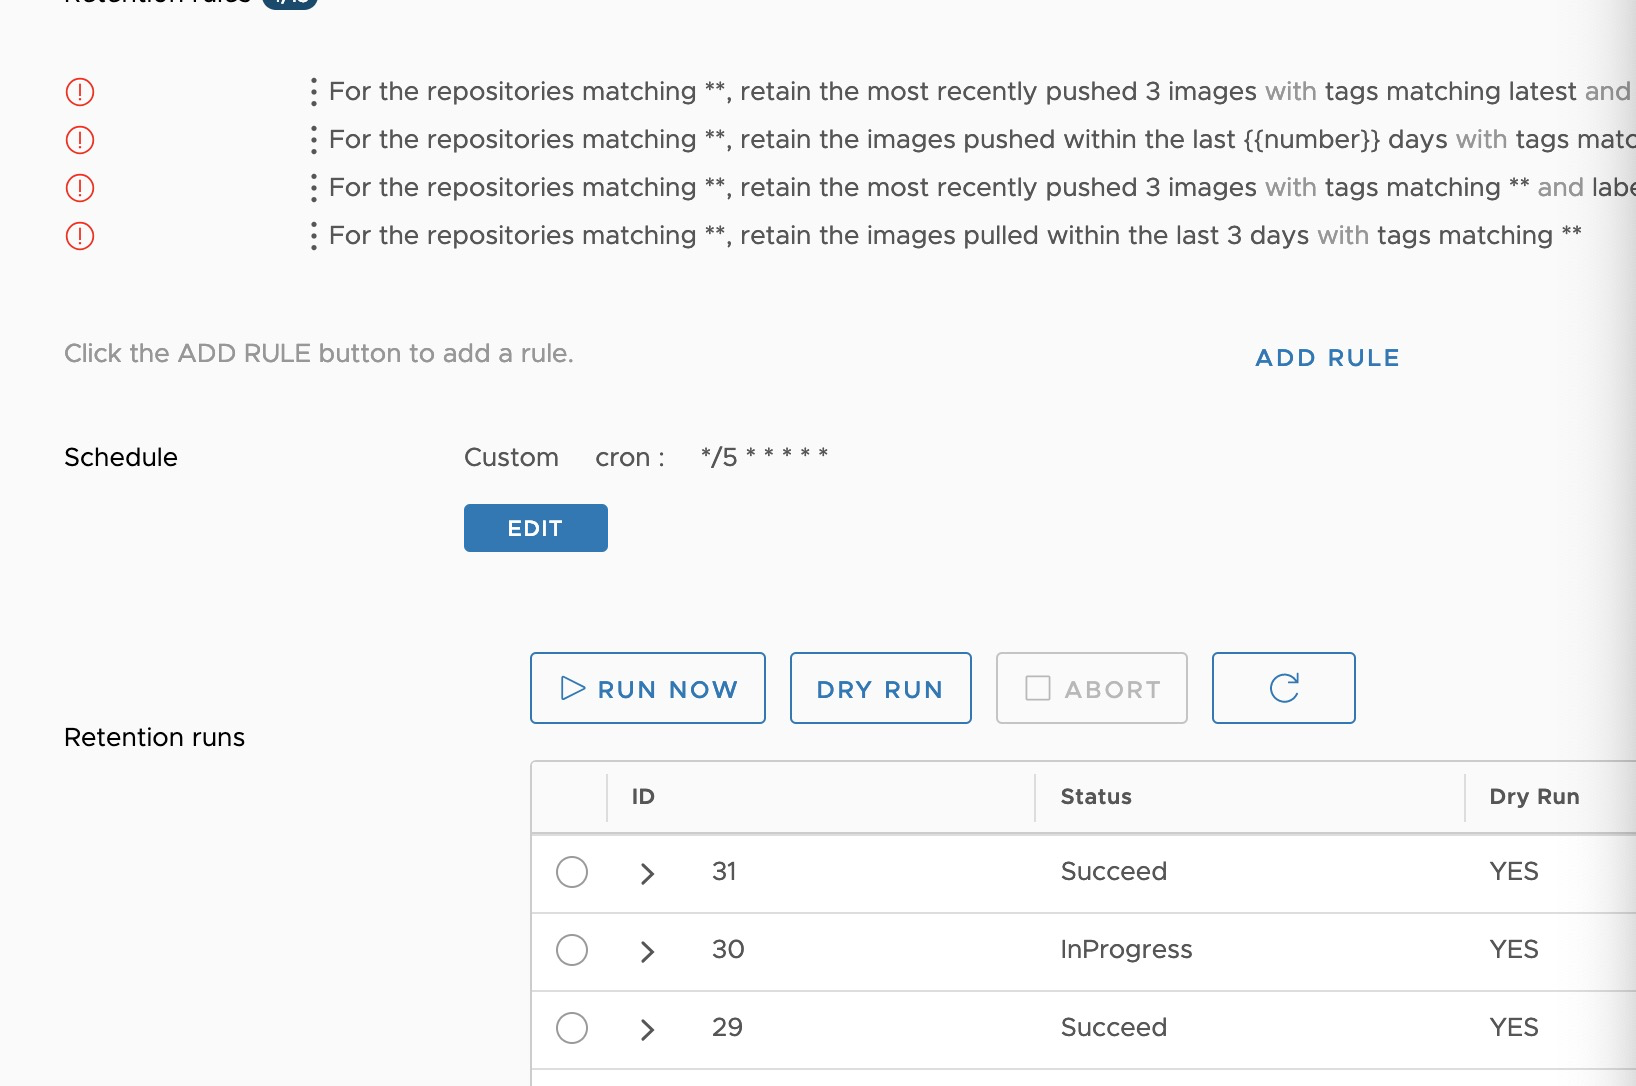Click kebab icon next to third retention rule
This screenshot has height=1086, width=1636.
coord(313,187)
